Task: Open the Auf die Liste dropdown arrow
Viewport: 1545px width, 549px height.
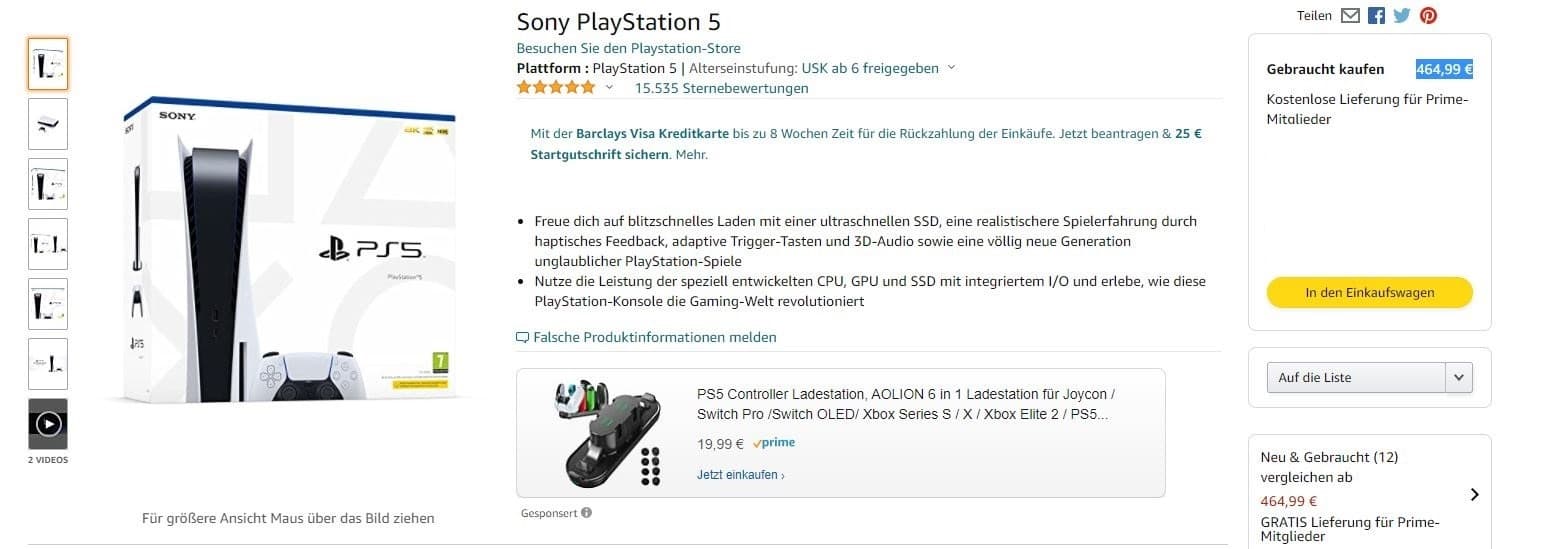Action: [1458, 377]
